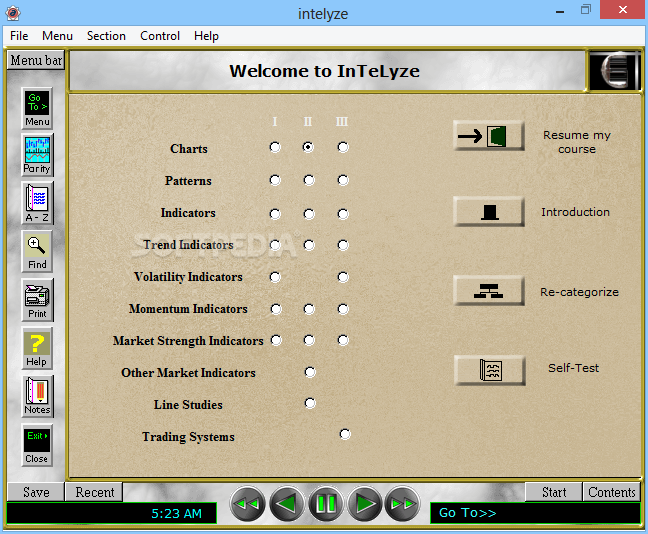Viewport: 648px width, 534px height.
Task: Click the Contents button
Action: (612, 492)
